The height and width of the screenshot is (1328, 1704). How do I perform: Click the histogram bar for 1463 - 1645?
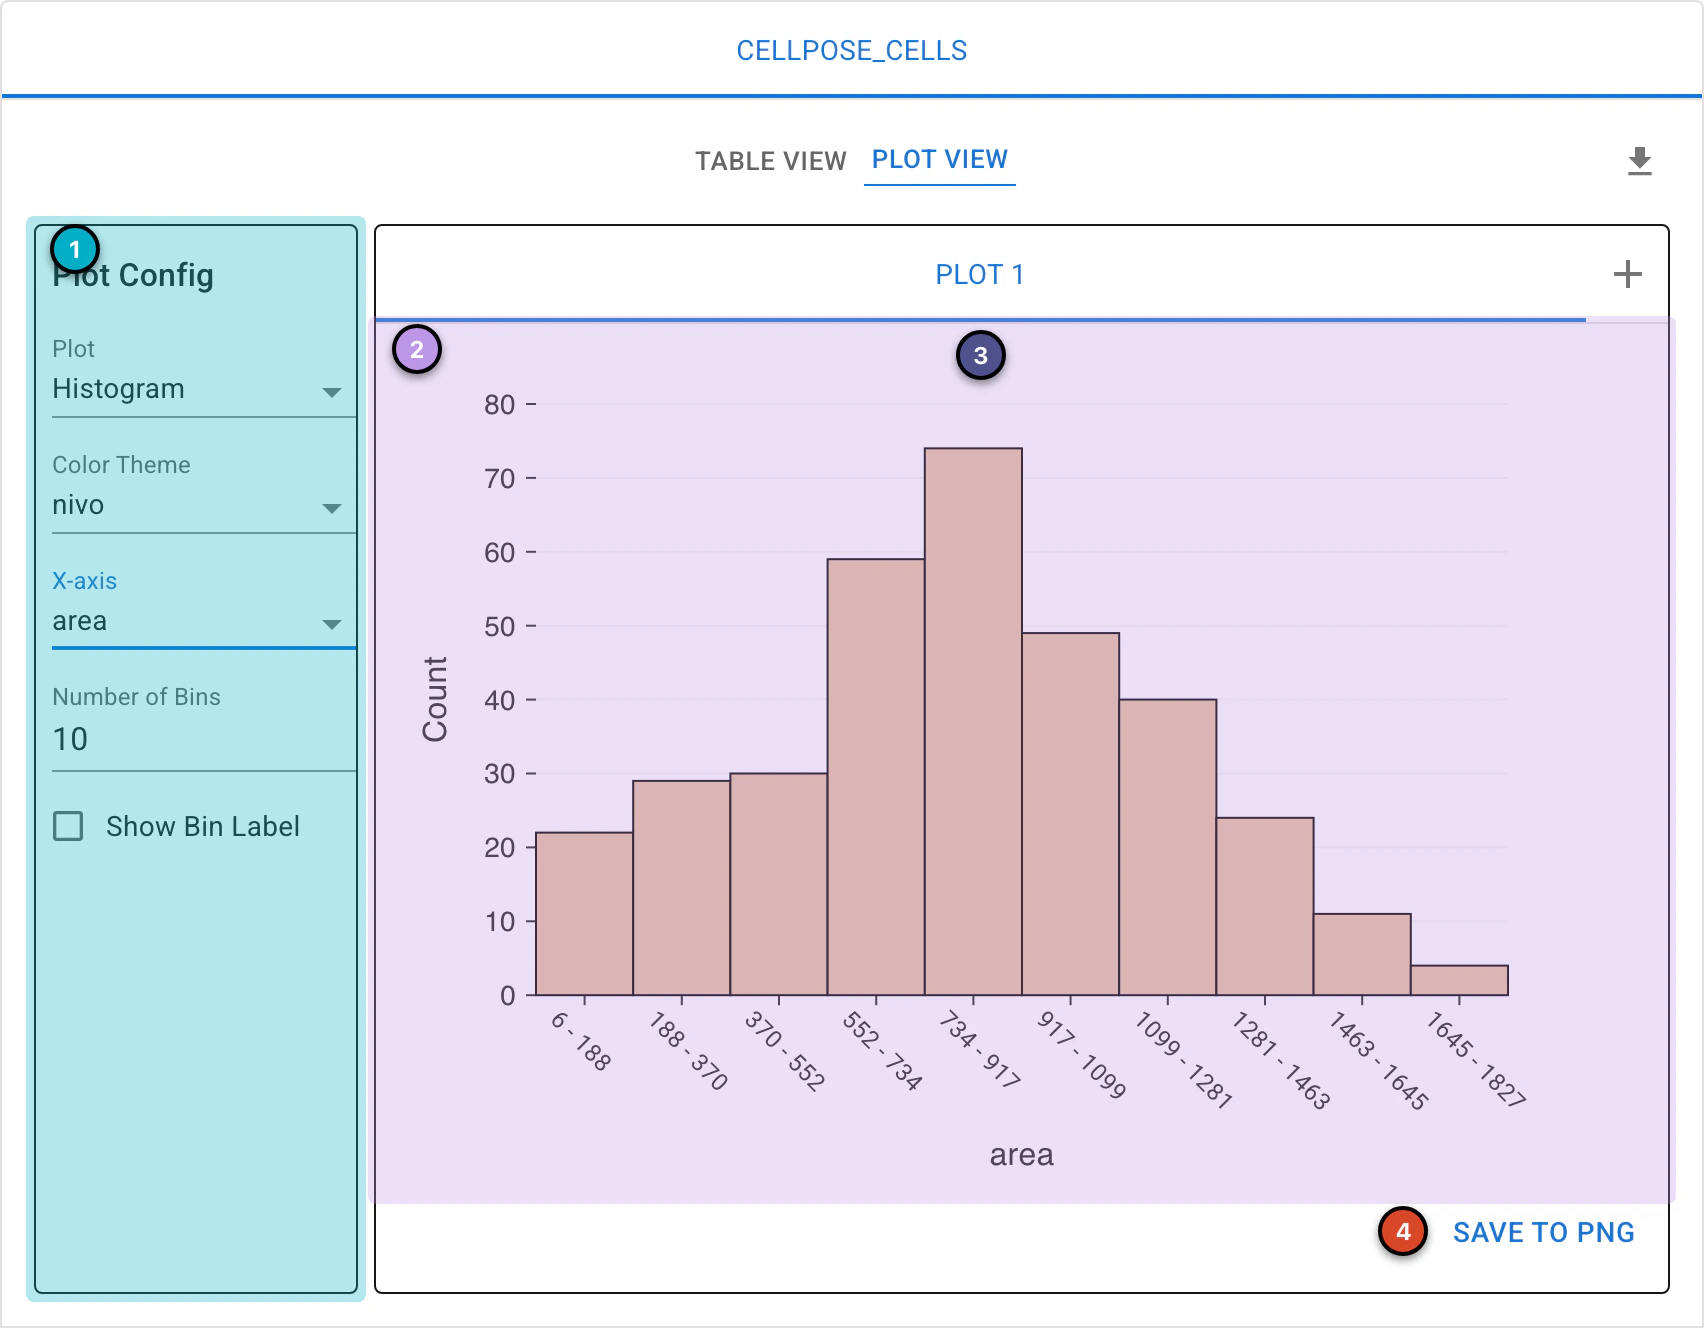(1362, 954)
